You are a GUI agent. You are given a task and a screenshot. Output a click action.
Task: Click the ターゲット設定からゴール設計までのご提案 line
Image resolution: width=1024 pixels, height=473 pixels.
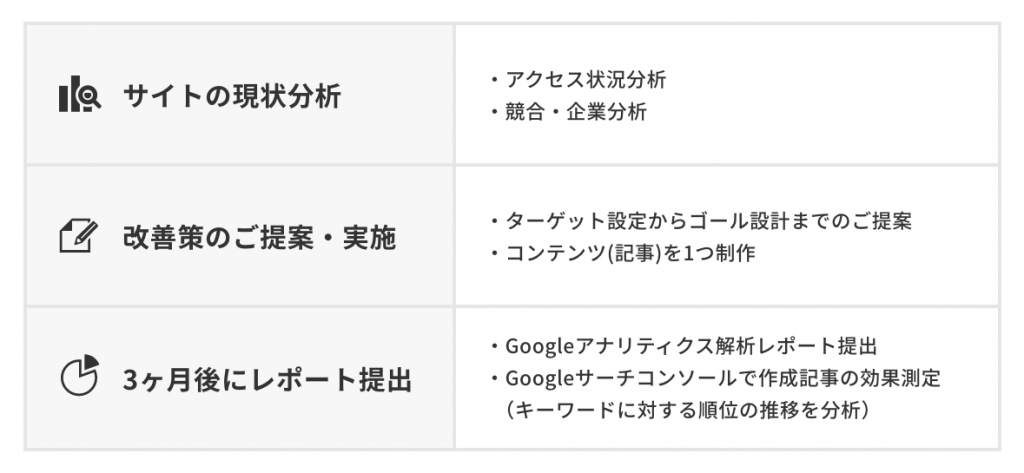(x=708, y=221)
